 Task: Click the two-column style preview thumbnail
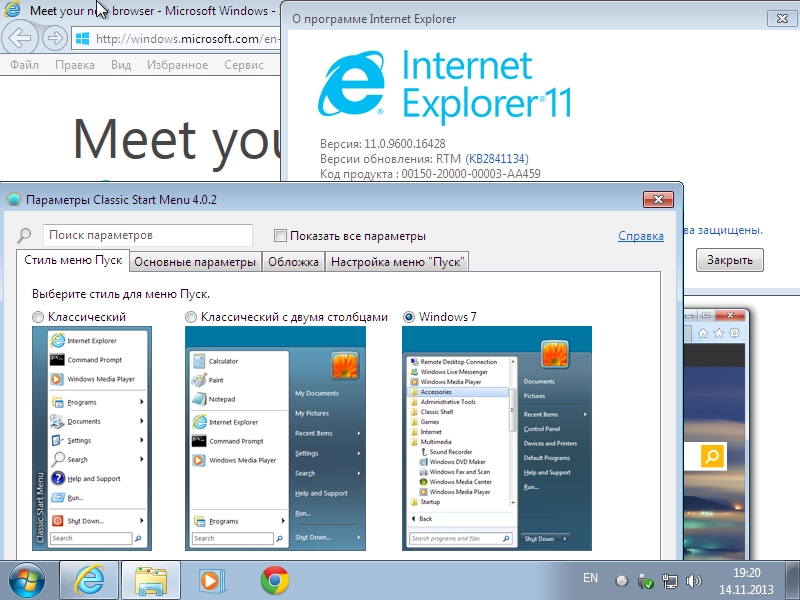point(276,438)
